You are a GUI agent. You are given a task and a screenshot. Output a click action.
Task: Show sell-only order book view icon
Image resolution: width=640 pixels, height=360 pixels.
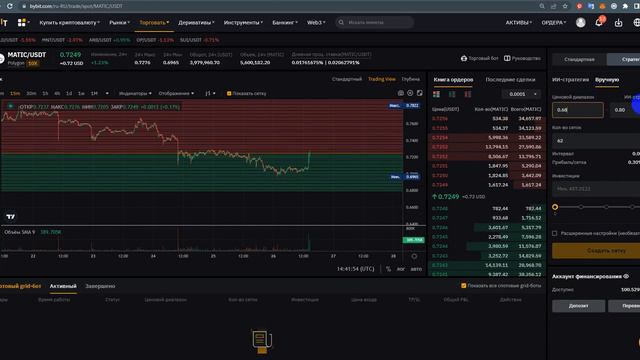(x=467, y=94)
